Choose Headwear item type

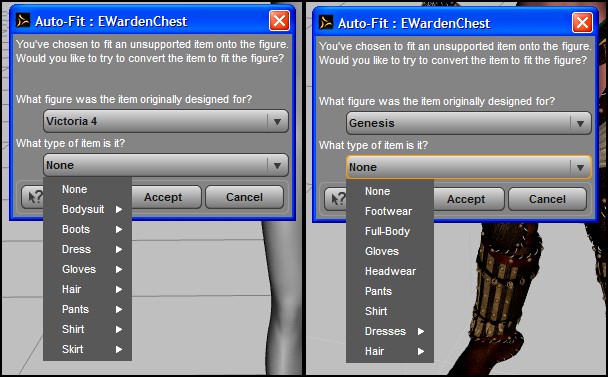pos(390,271)
